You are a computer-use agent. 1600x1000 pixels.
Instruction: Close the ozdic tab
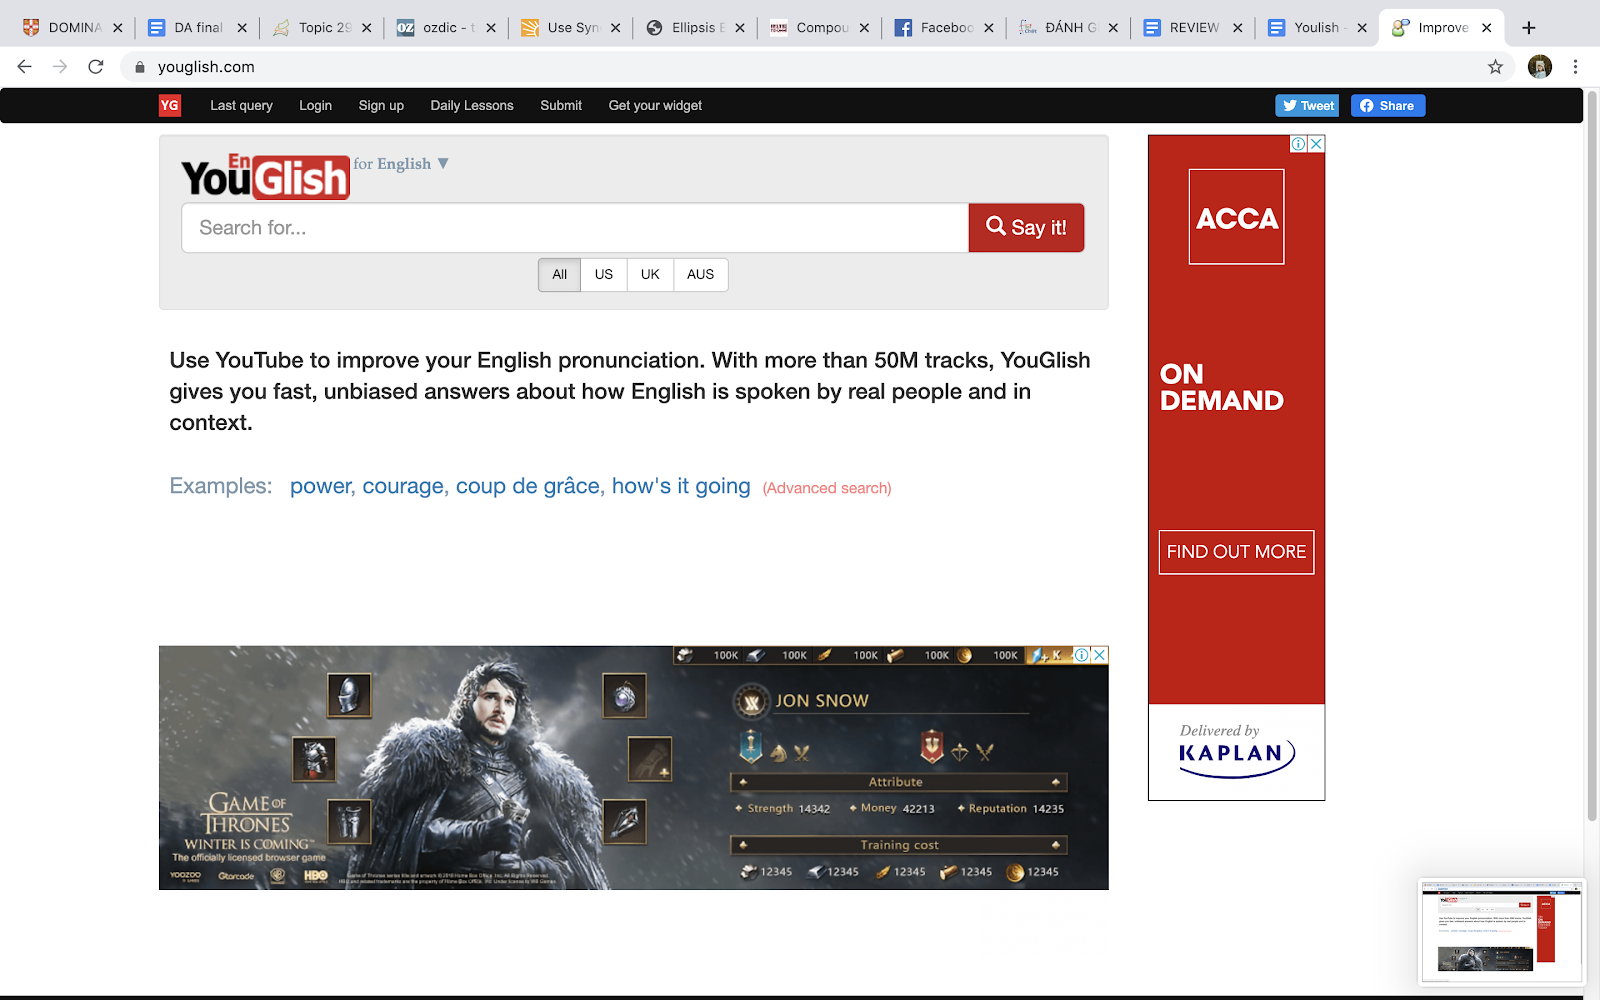coord(491,28)
